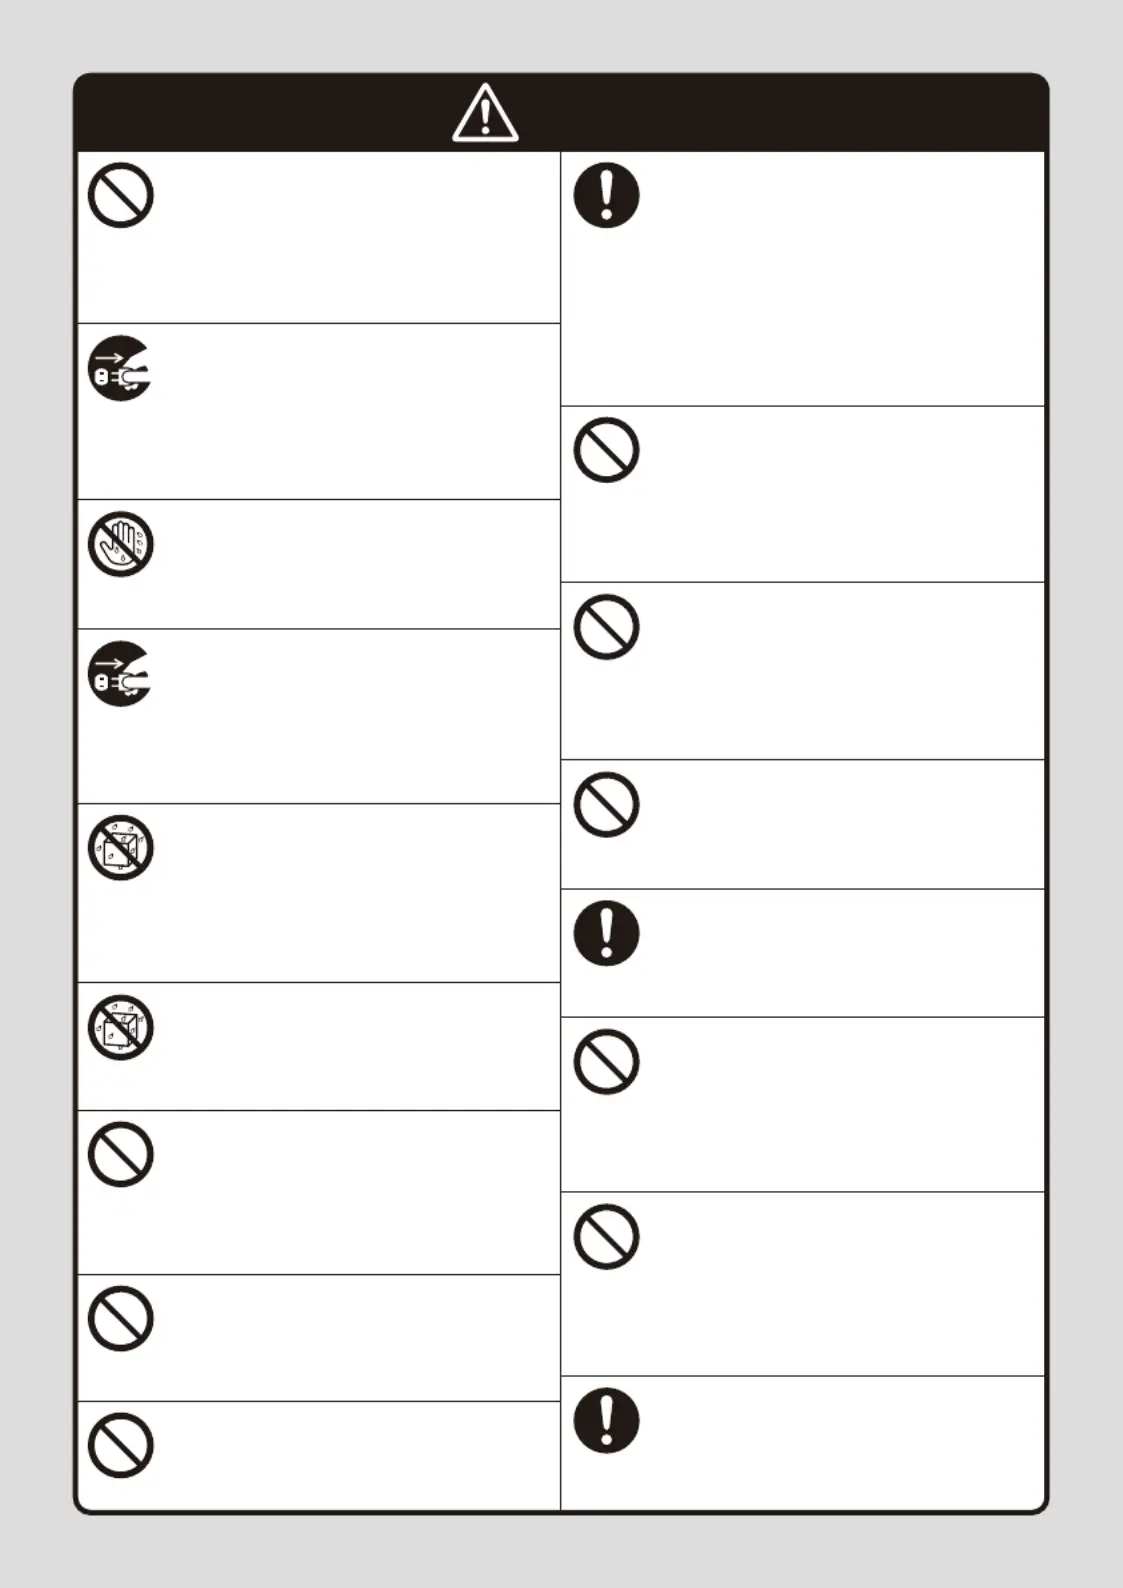Click the prohibition circle below the smaller no-water icon
Image resolution: width=1123 pixels, height=1588 pixels.
click(x=120, y=1155)
